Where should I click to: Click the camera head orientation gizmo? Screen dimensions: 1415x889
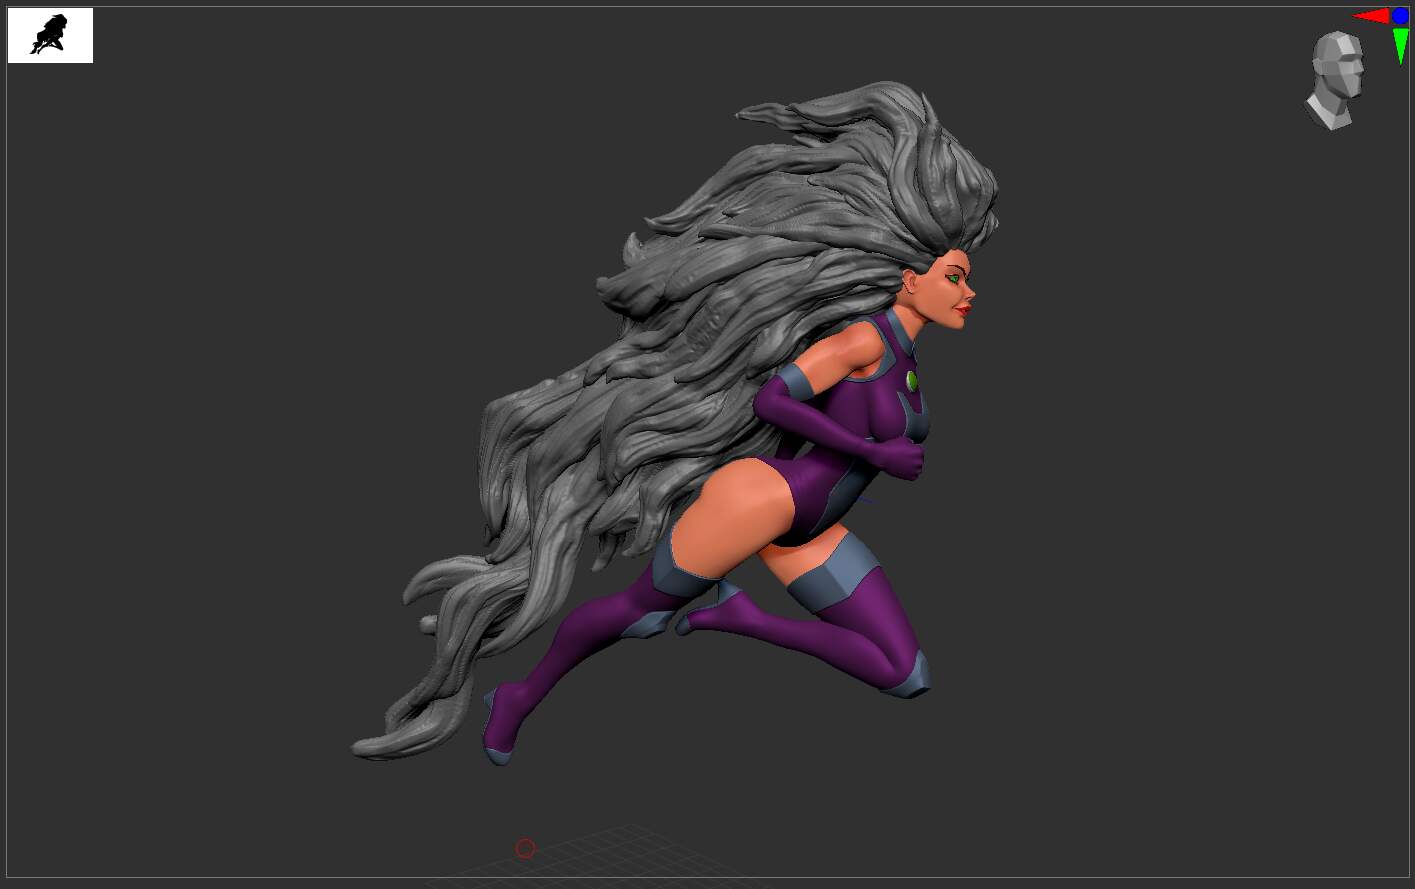[1335, 80]
